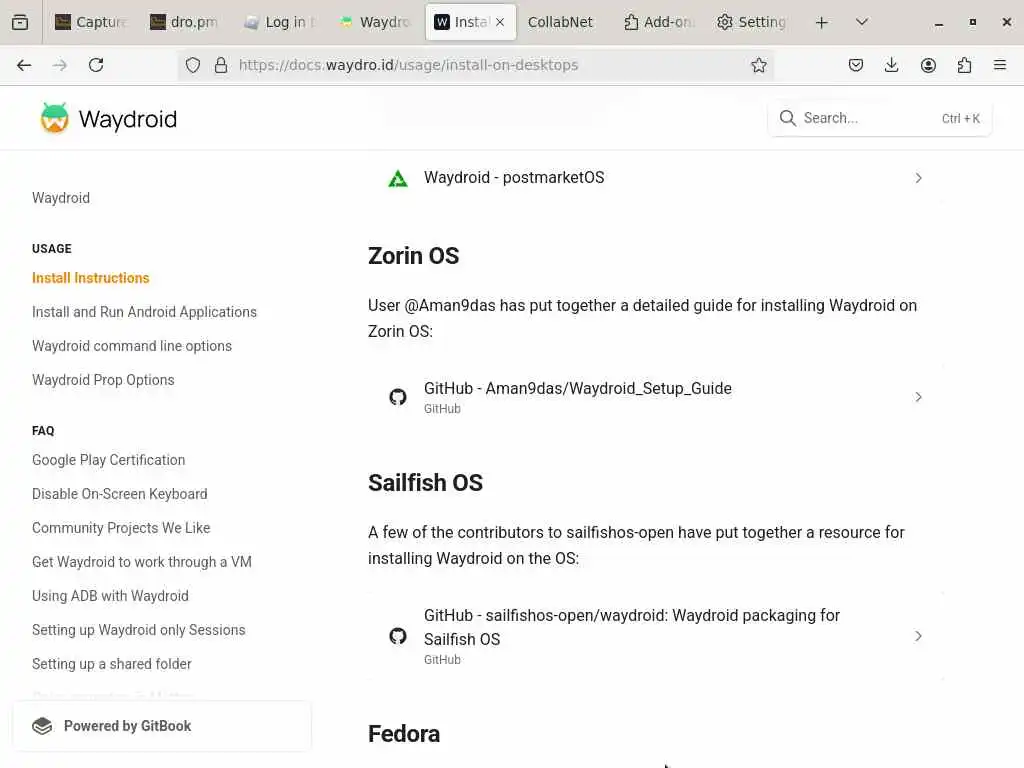Image resolution: width=1024 pixels, height=768 pixels.
Task: Open the Firefox hamburger application menu
Action: [1000, 65]
